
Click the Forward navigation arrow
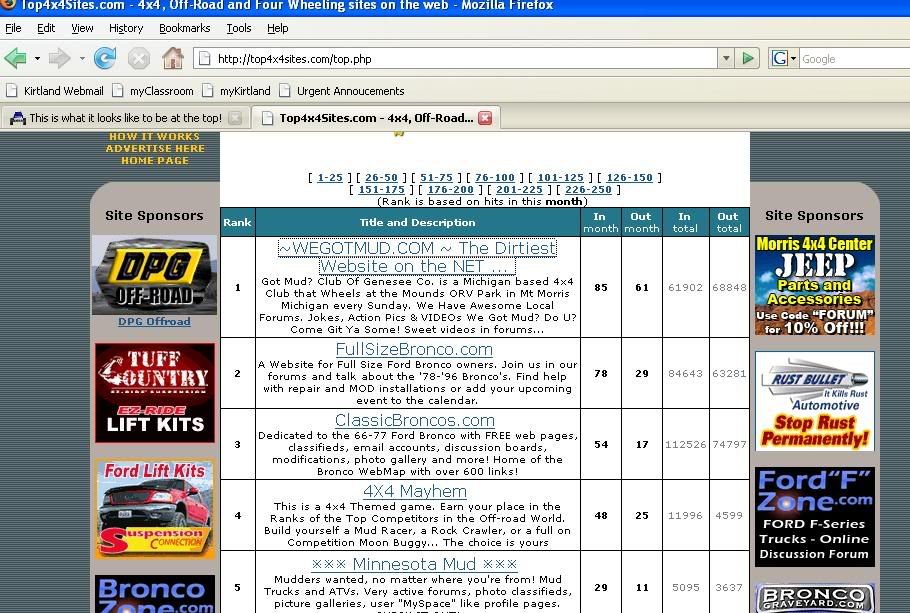click(59, 58)
